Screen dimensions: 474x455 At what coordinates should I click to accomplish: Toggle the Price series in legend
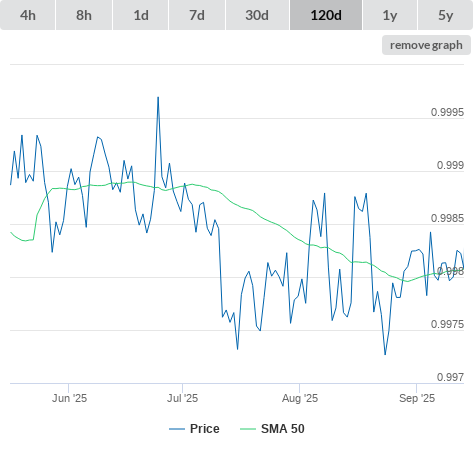tap(205, 429)
